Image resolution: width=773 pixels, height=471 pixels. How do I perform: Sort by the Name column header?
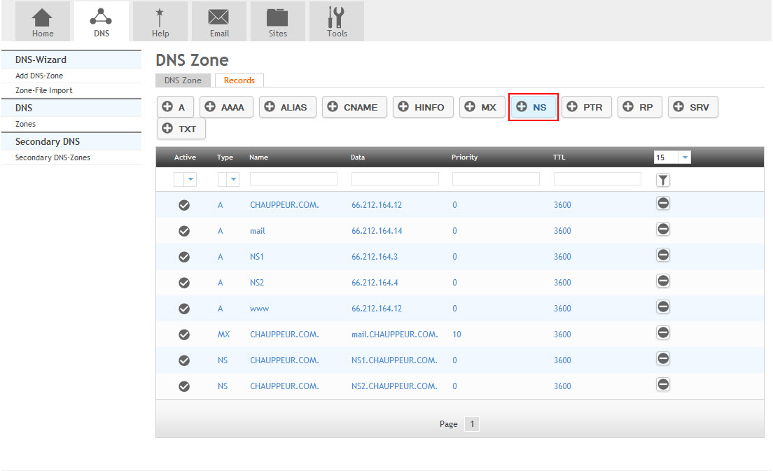pos(259,157)
